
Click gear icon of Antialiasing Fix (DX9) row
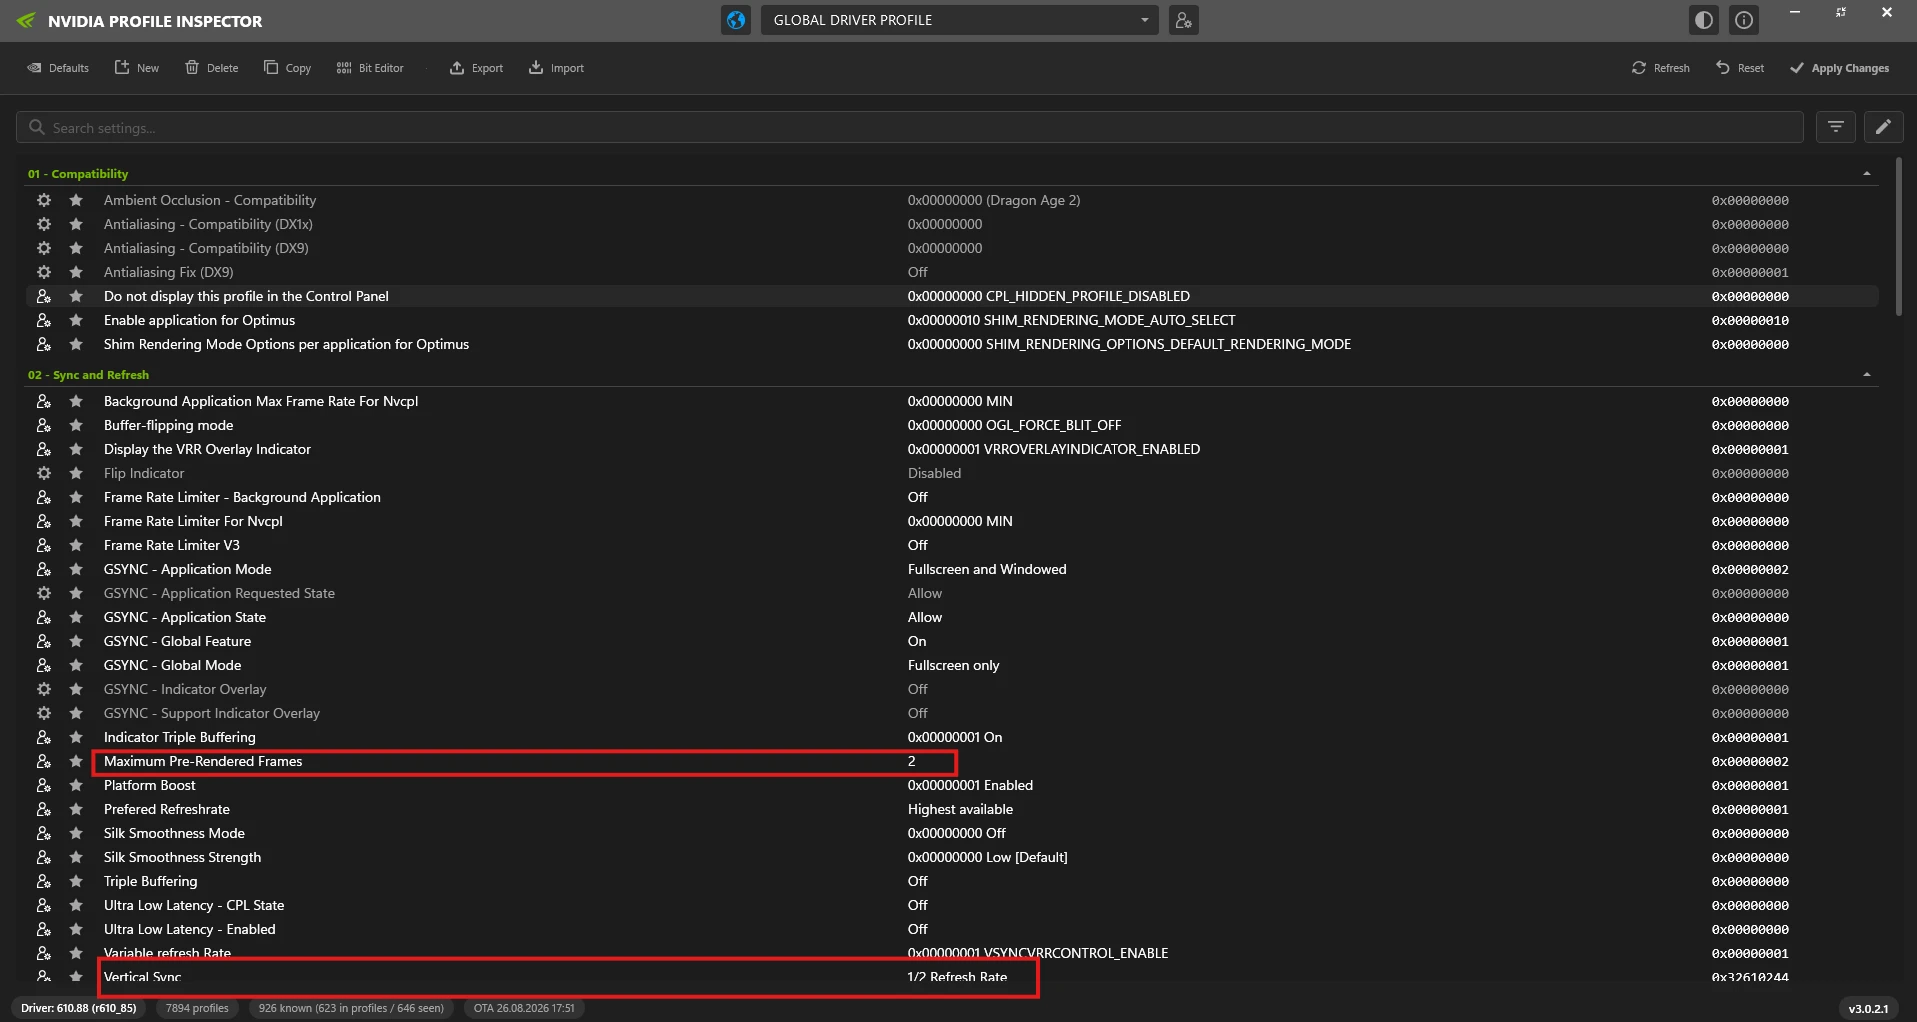point(44,272)
